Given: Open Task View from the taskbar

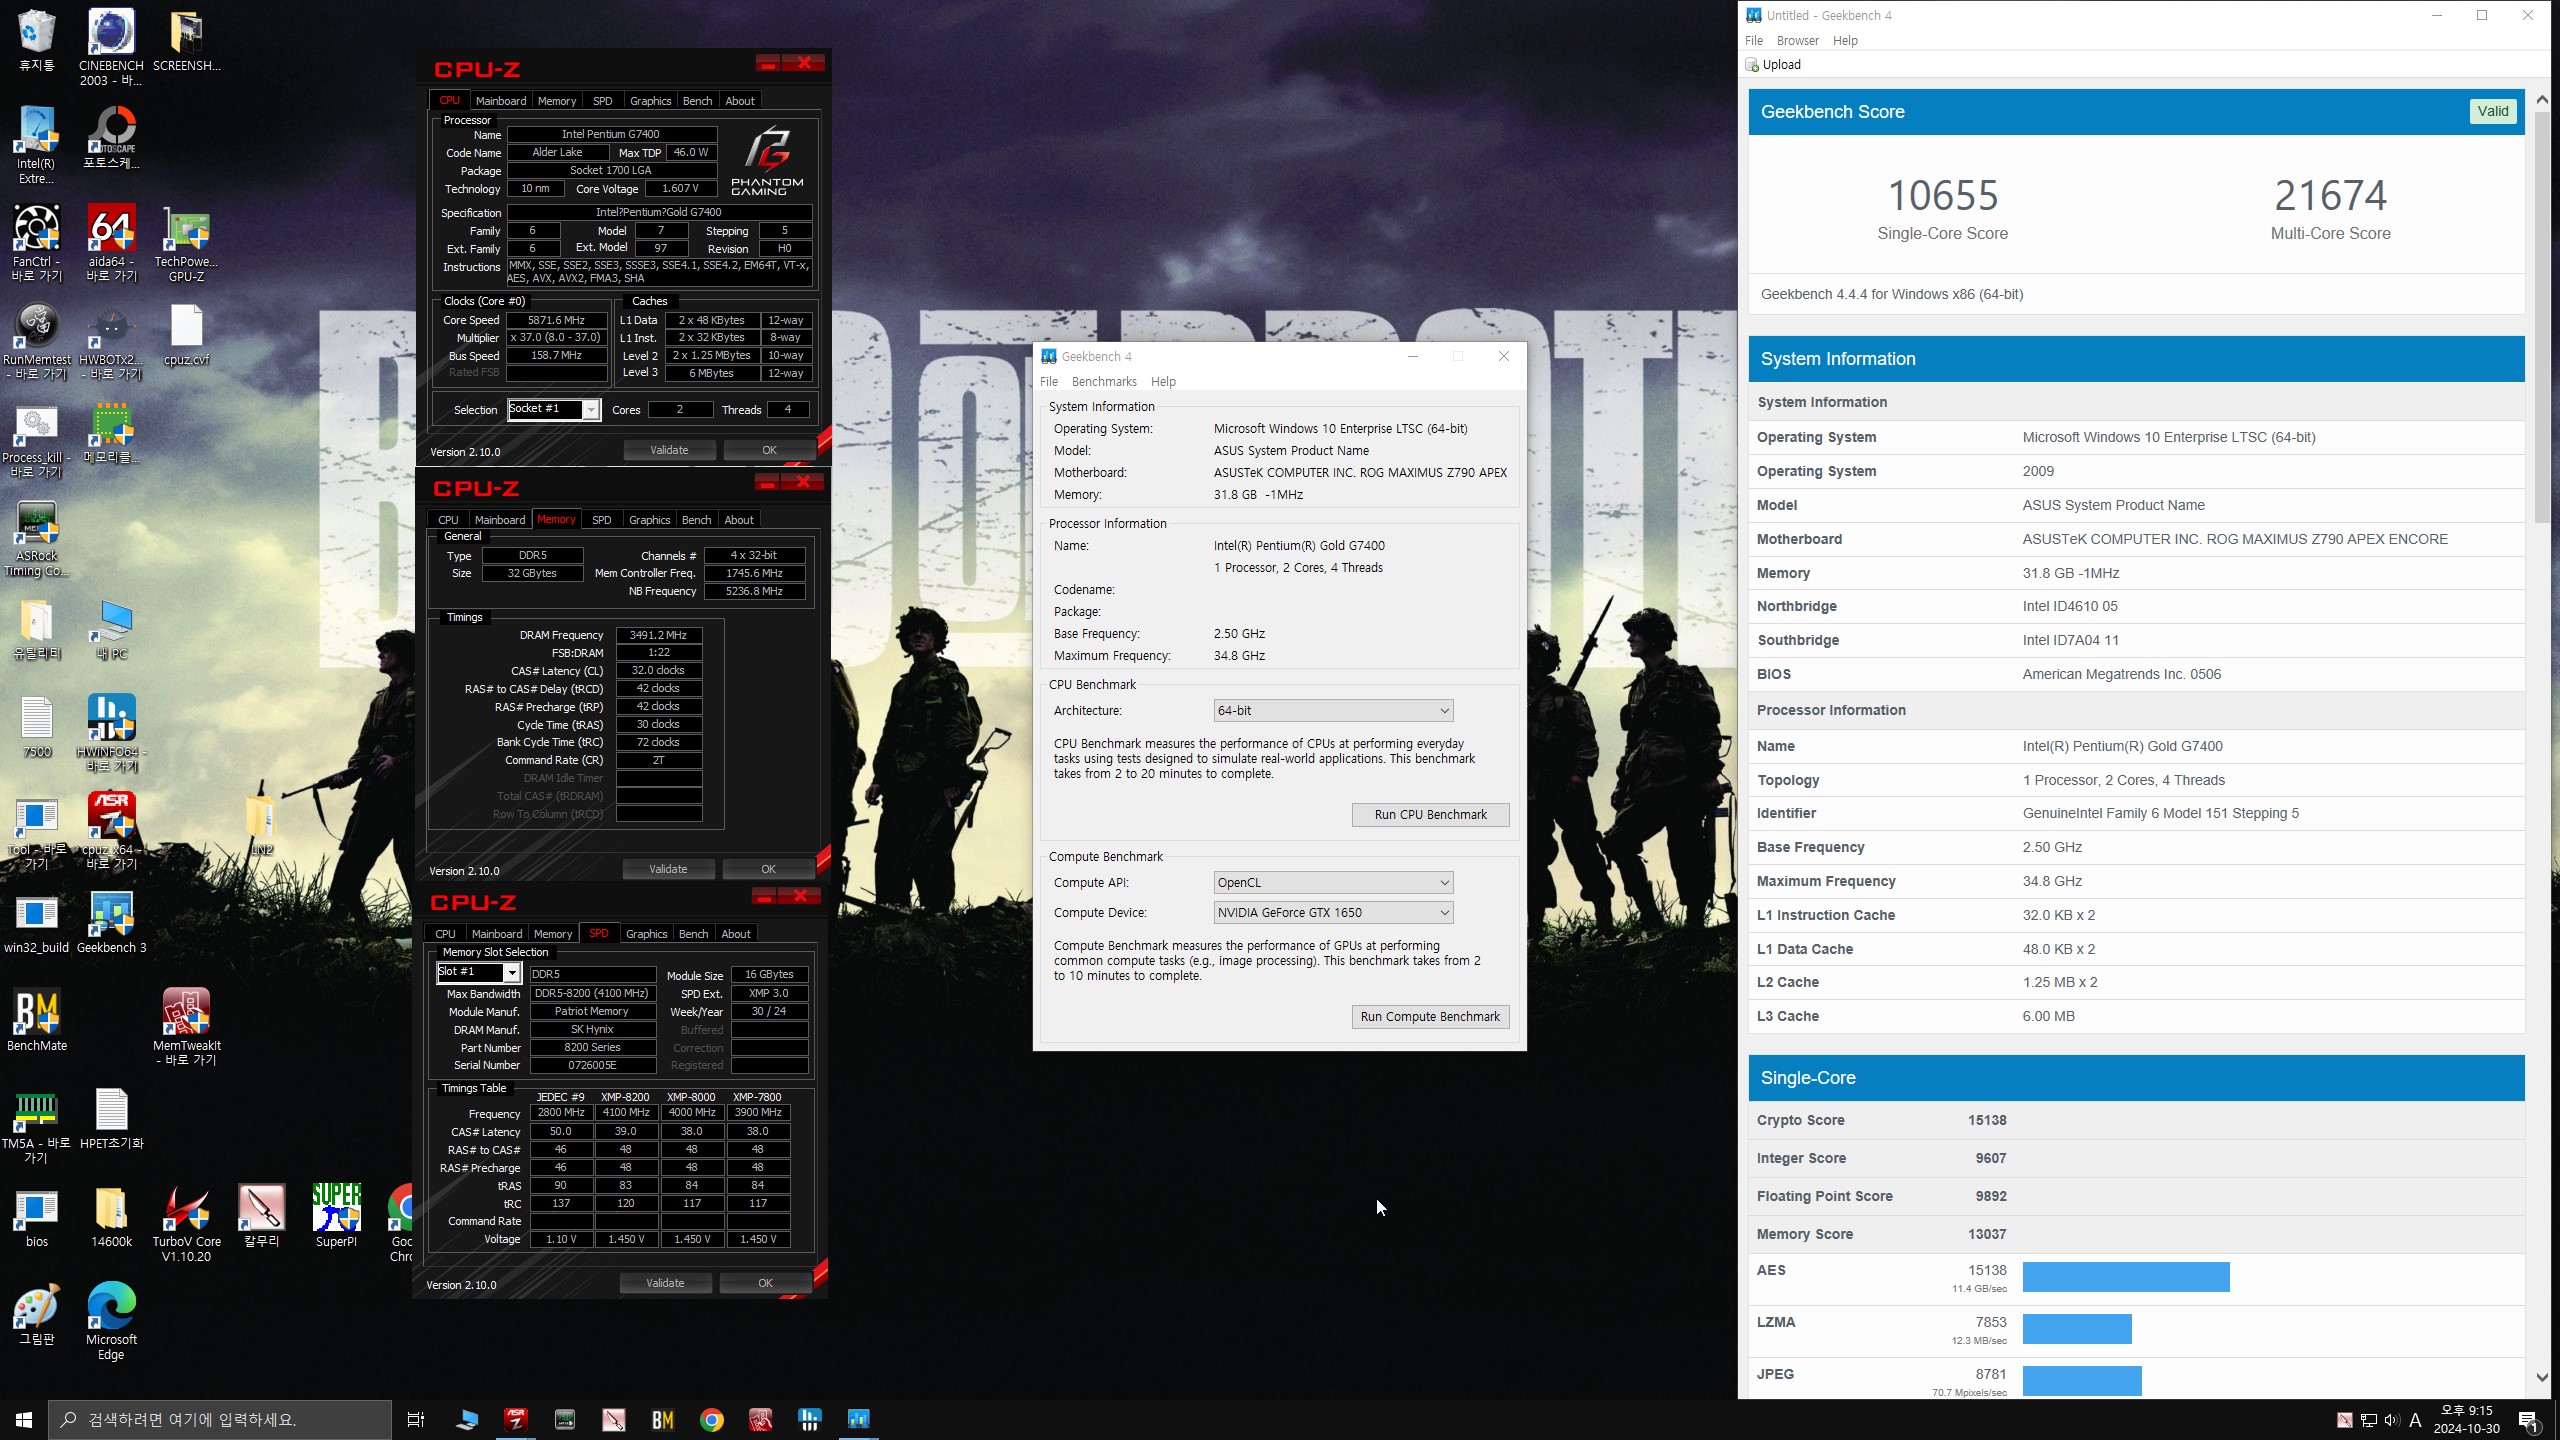Looking at the screenshot, I should [416, 1419].
